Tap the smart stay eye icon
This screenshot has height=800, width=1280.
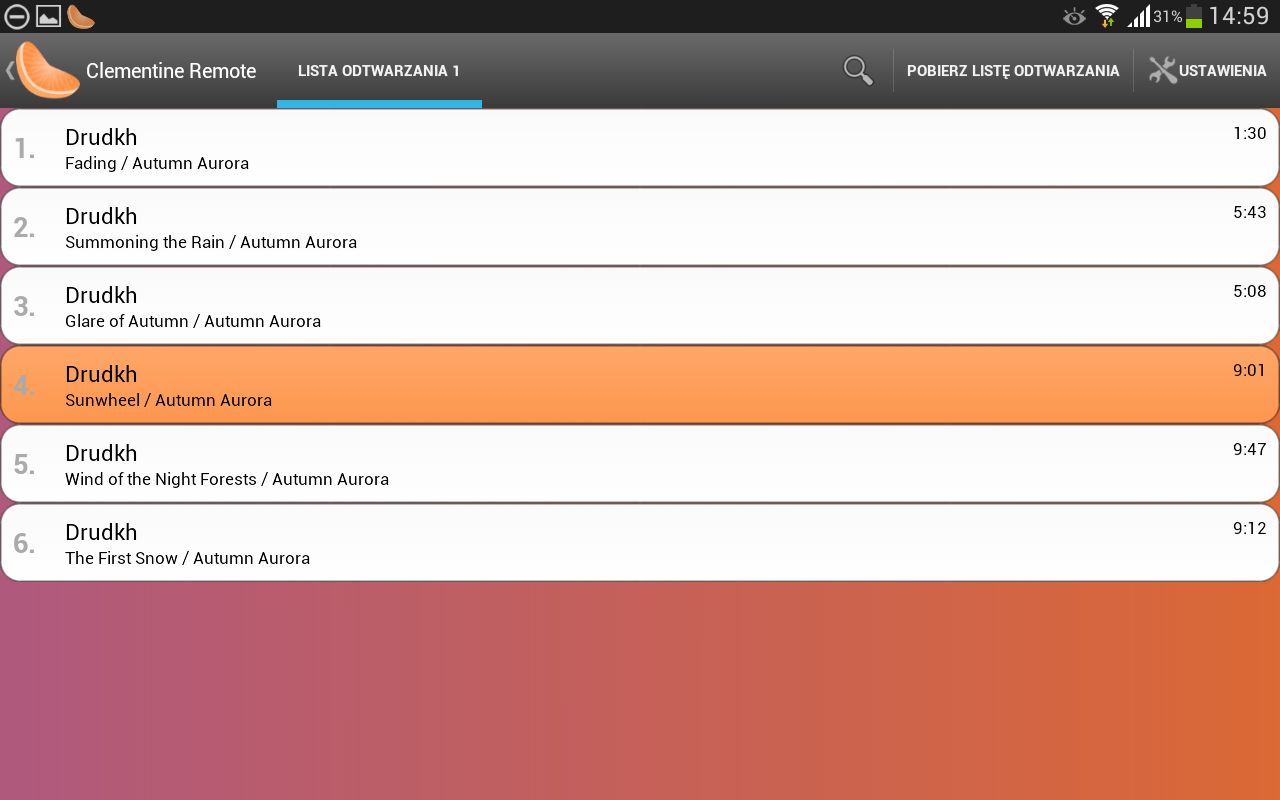pyautogui.click(x=1074, y=16)
